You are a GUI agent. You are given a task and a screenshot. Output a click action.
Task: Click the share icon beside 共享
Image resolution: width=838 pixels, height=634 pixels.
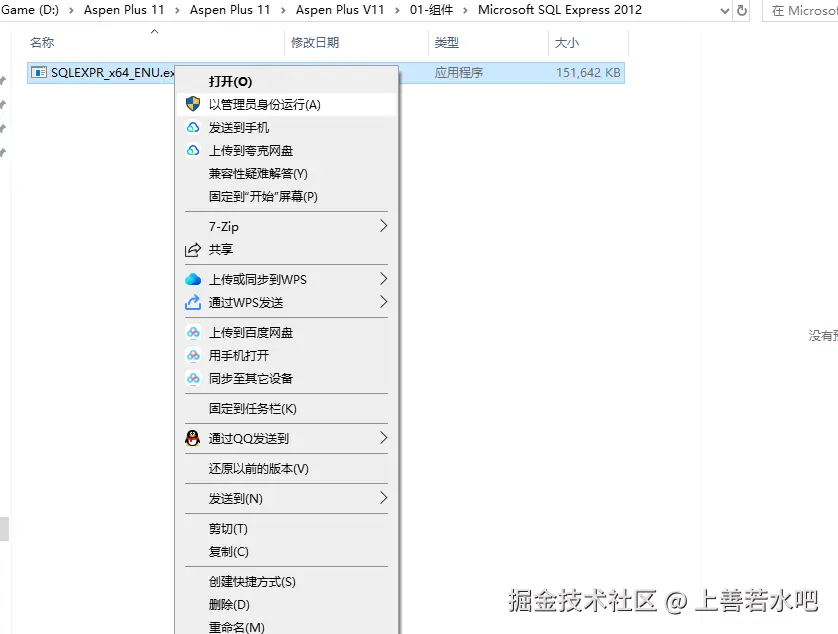click(x=193, y=249)
